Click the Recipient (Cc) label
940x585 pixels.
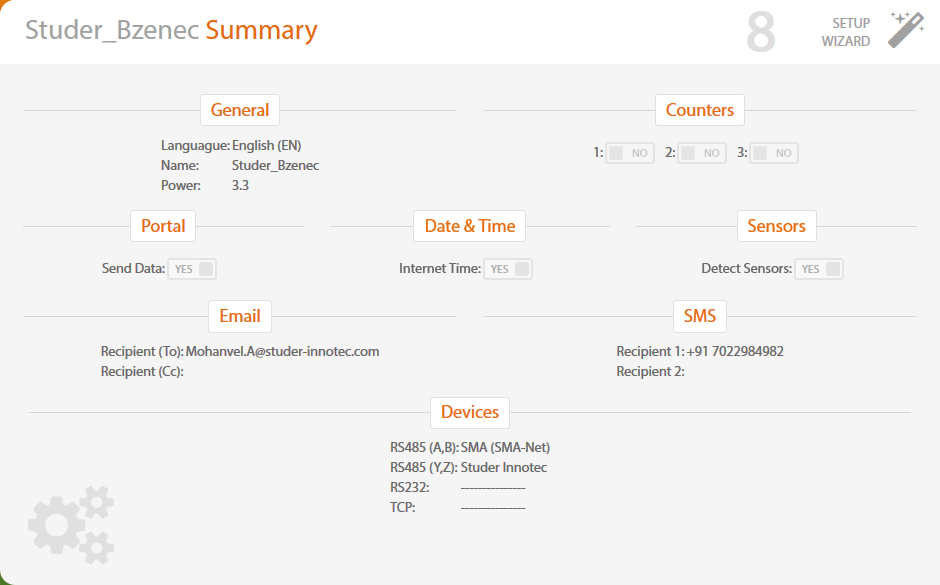click(x=142, y=372)
